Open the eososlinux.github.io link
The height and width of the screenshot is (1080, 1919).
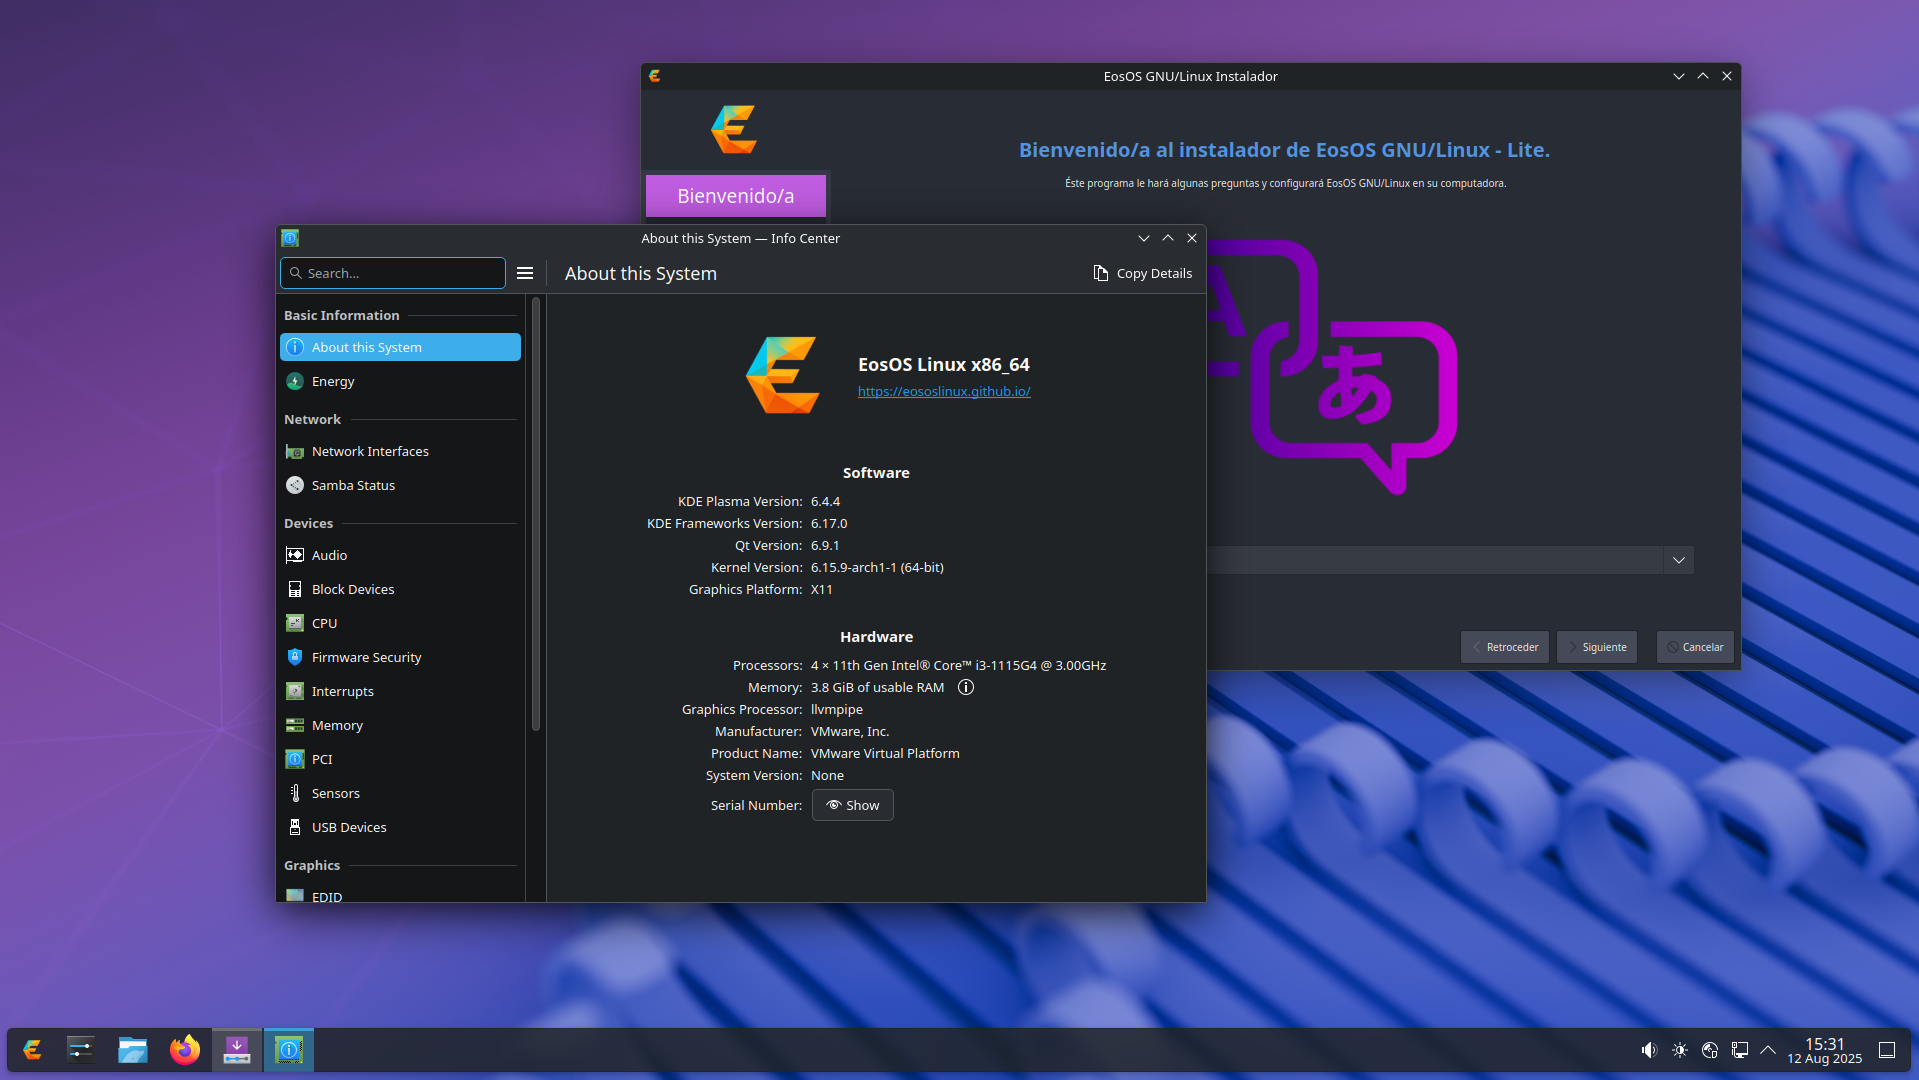point(943,391)
